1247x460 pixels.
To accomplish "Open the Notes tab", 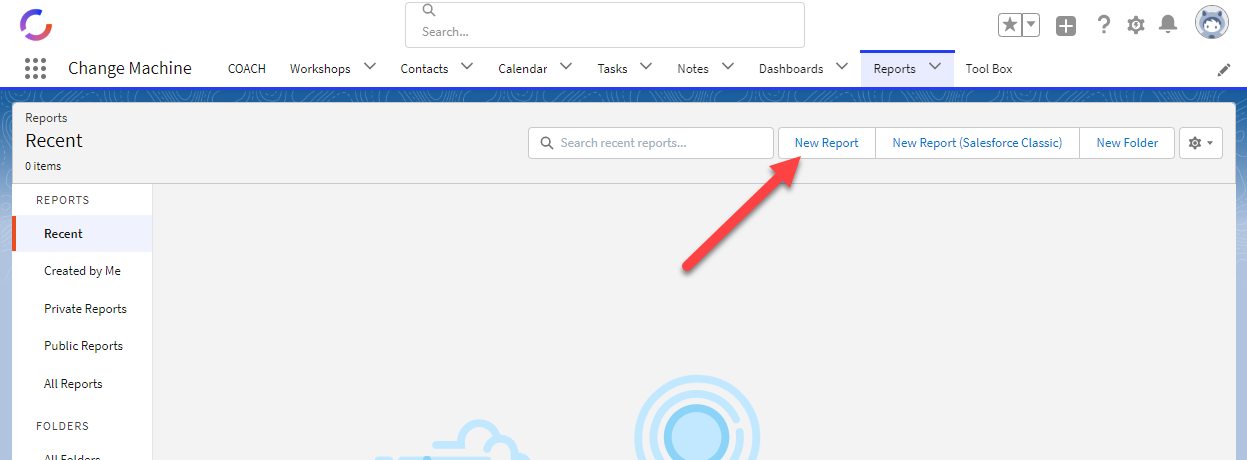I will click(693, 69).
